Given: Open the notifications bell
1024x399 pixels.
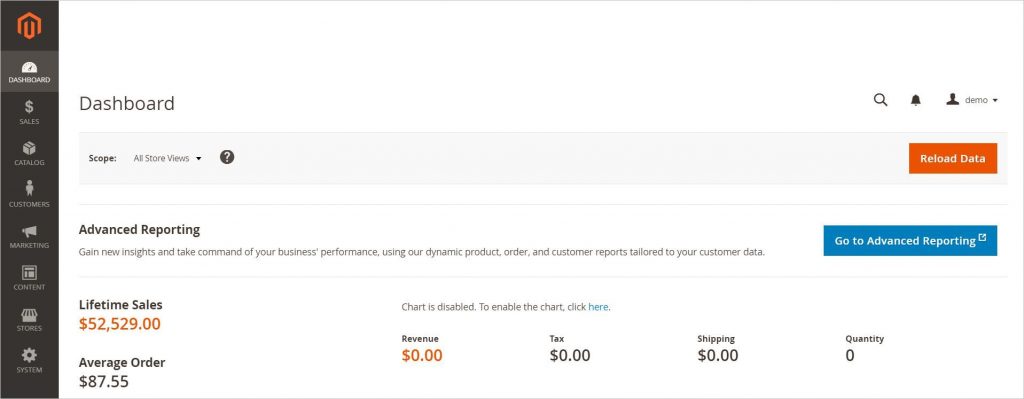Looking at the screenshot, I should 916,100.
